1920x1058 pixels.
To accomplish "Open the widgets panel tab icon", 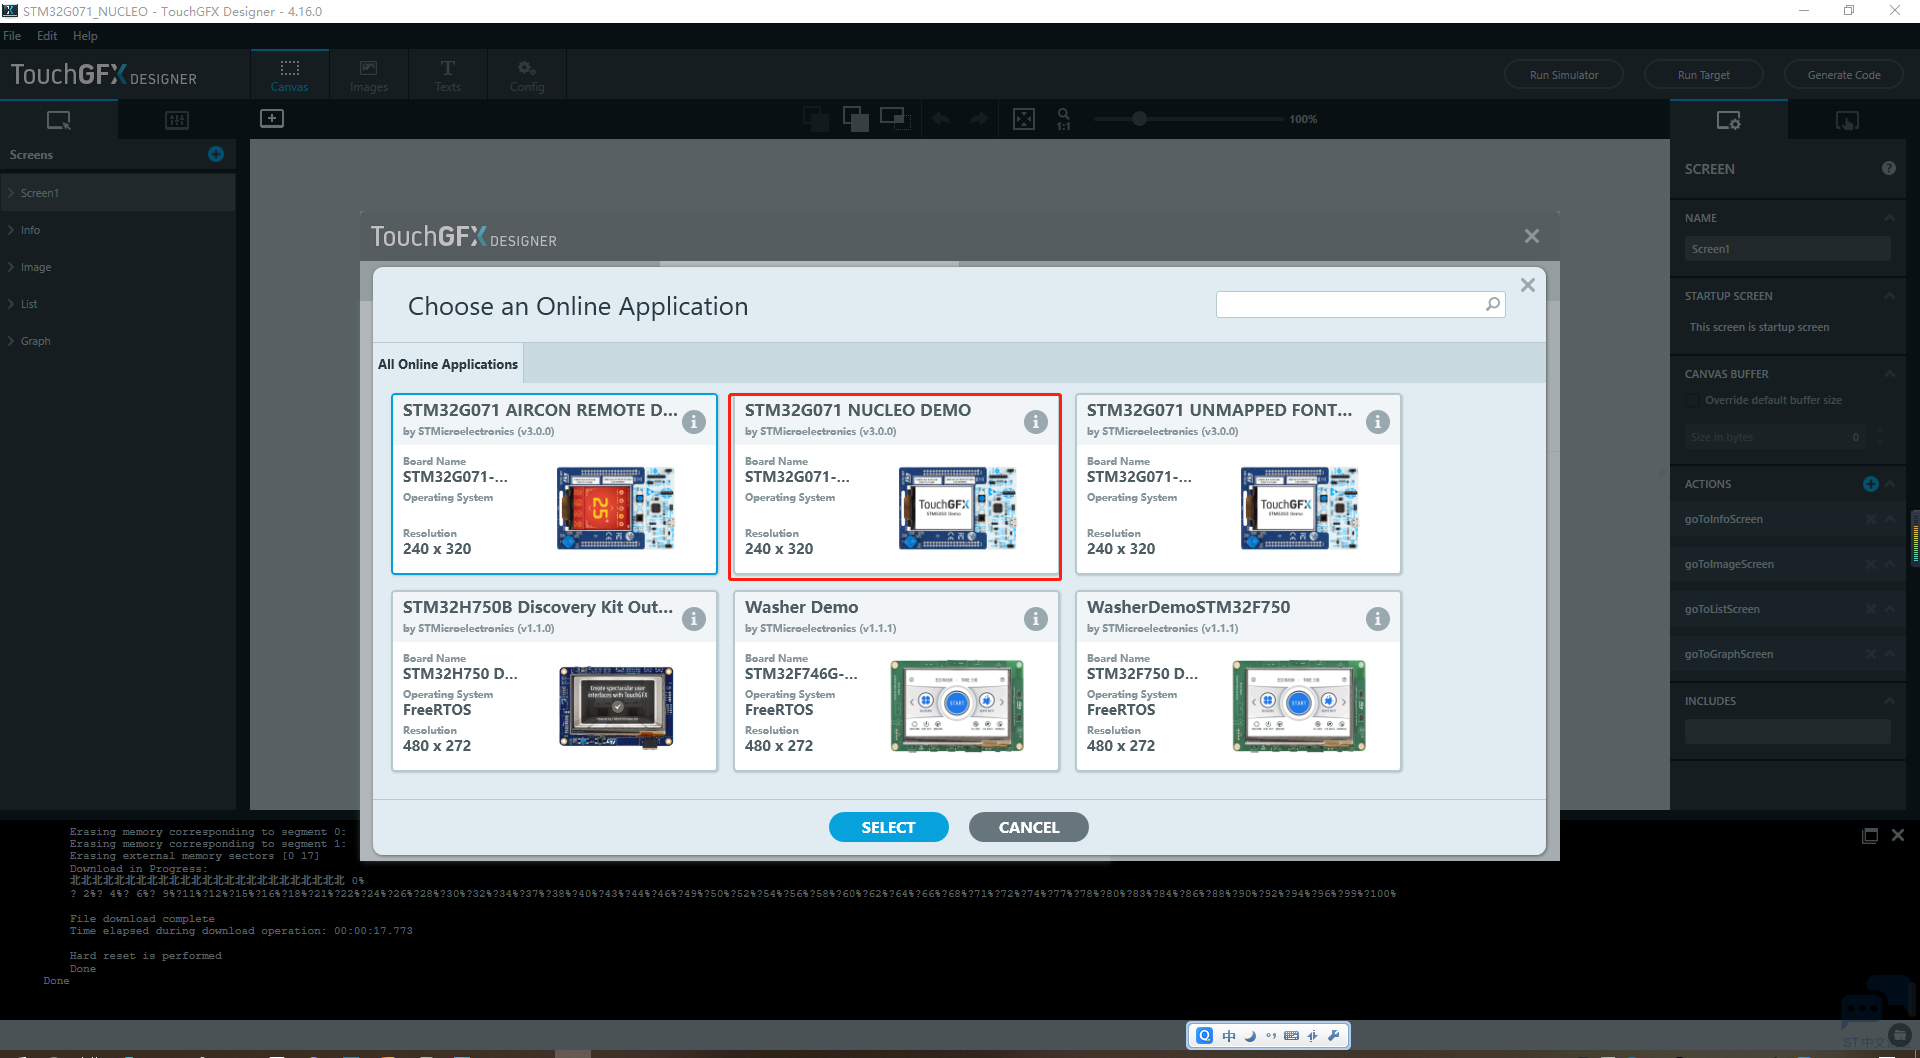I will pos(177,120).
